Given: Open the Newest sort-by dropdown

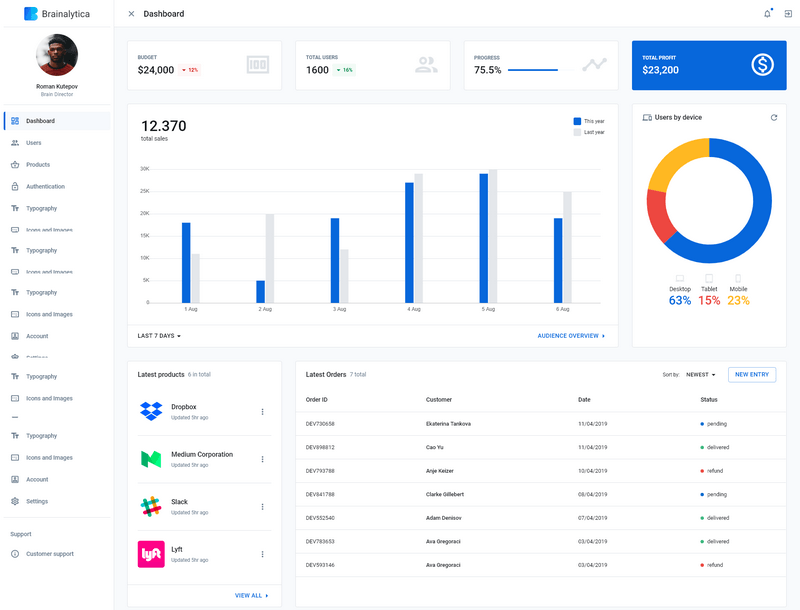Looking at the screenshot, I should 700,375.
